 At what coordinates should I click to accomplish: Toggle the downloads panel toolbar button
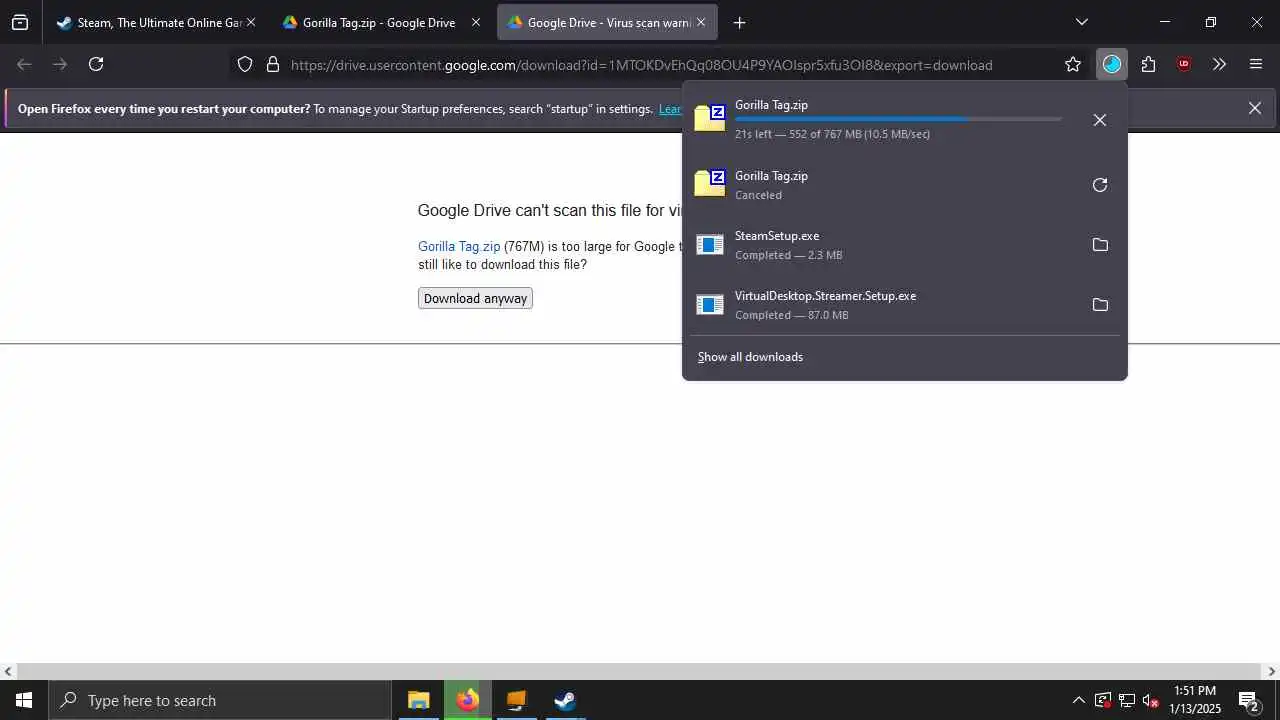pos(1112,64)
